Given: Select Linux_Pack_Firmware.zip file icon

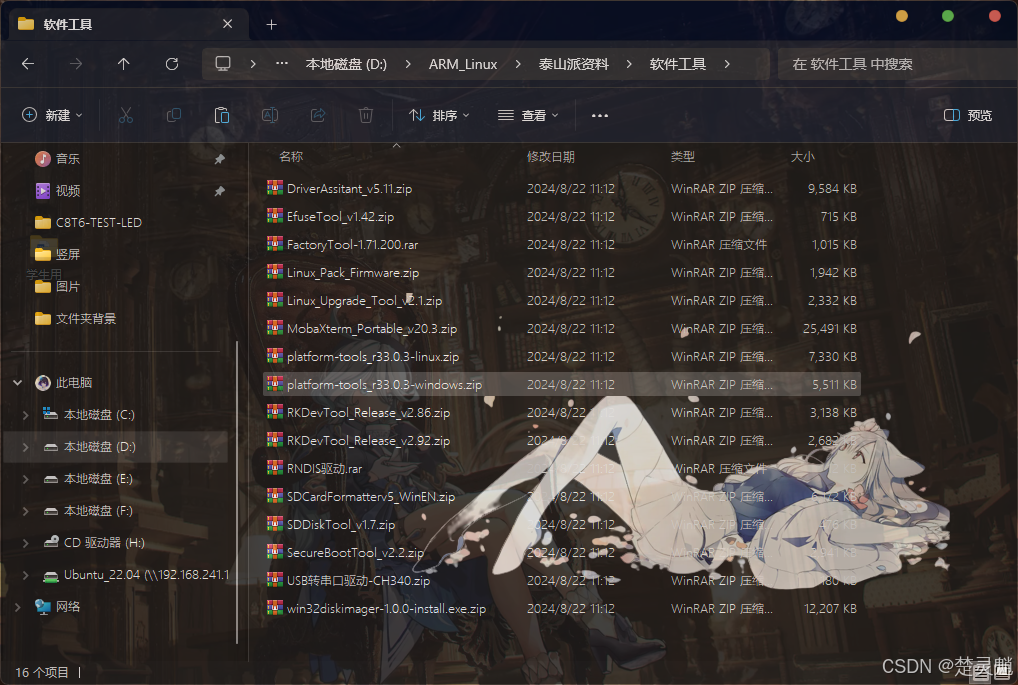Looking at the screenshot, I should tap(275, 272).
